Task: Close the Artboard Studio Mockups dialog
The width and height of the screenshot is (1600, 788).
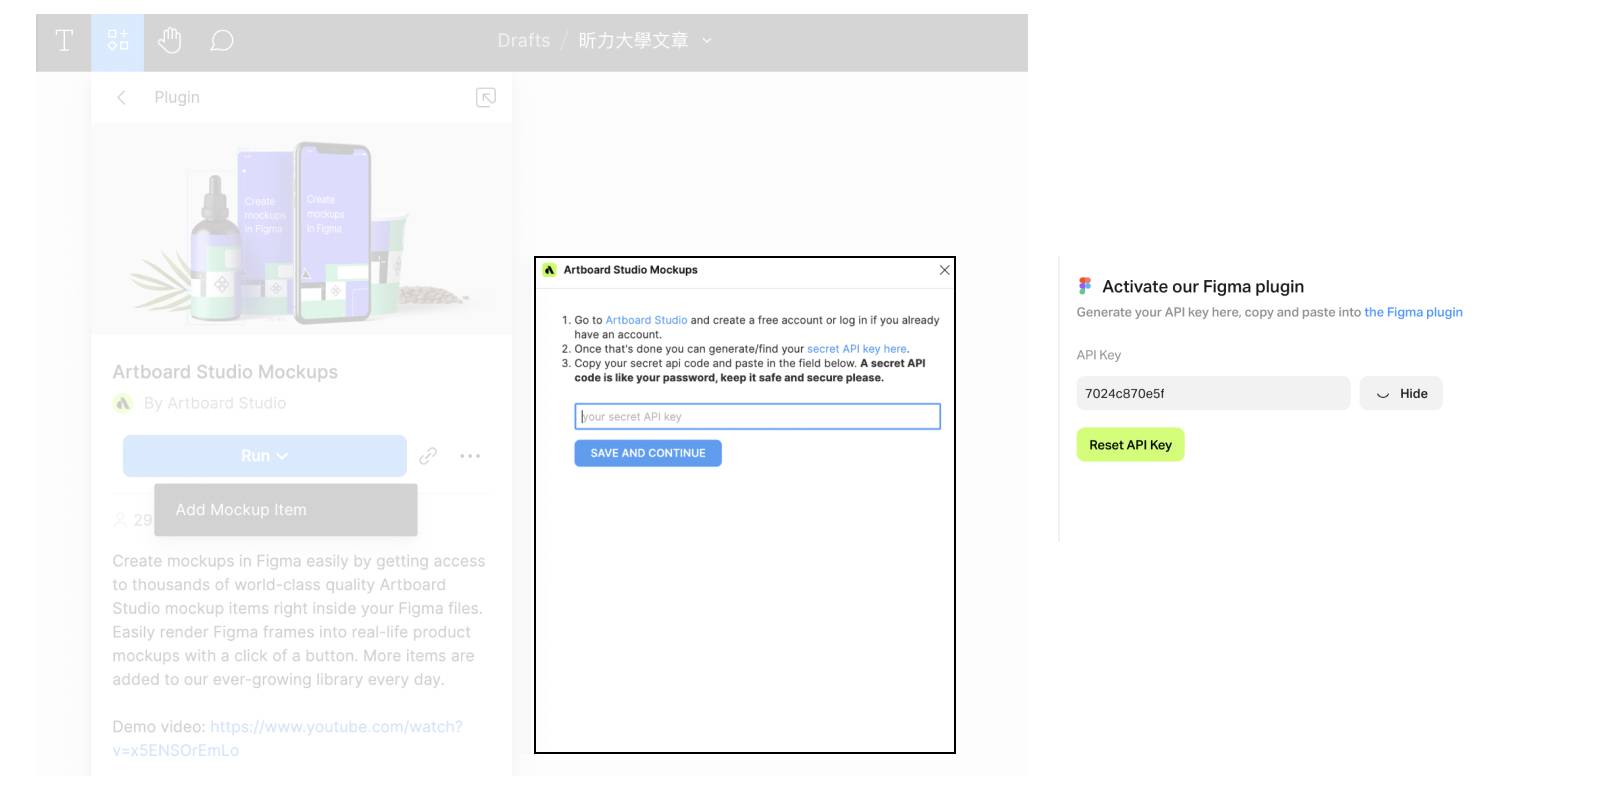Action: click(x=944, y=270)
